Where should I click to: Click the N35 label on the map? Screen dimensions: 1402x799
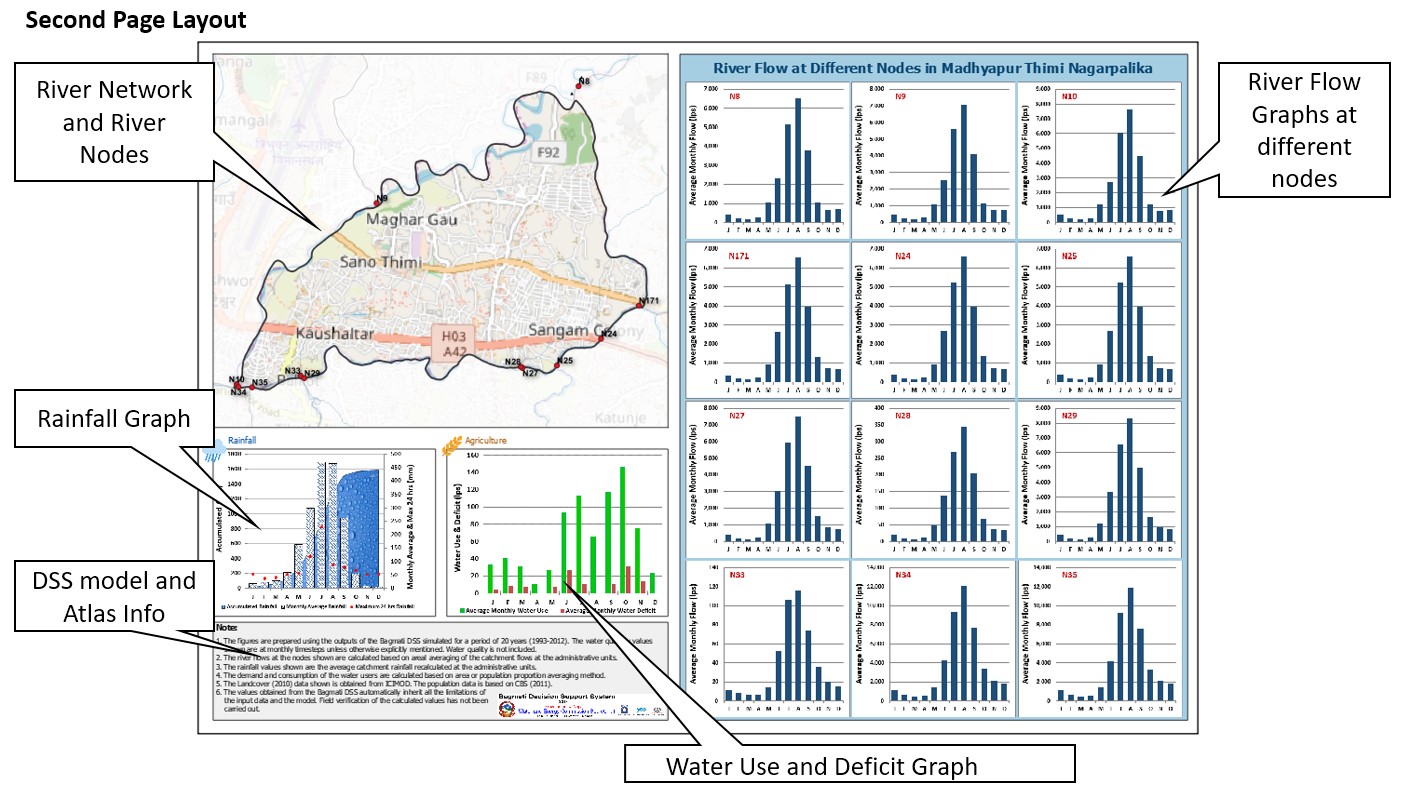tap(259, 382)
